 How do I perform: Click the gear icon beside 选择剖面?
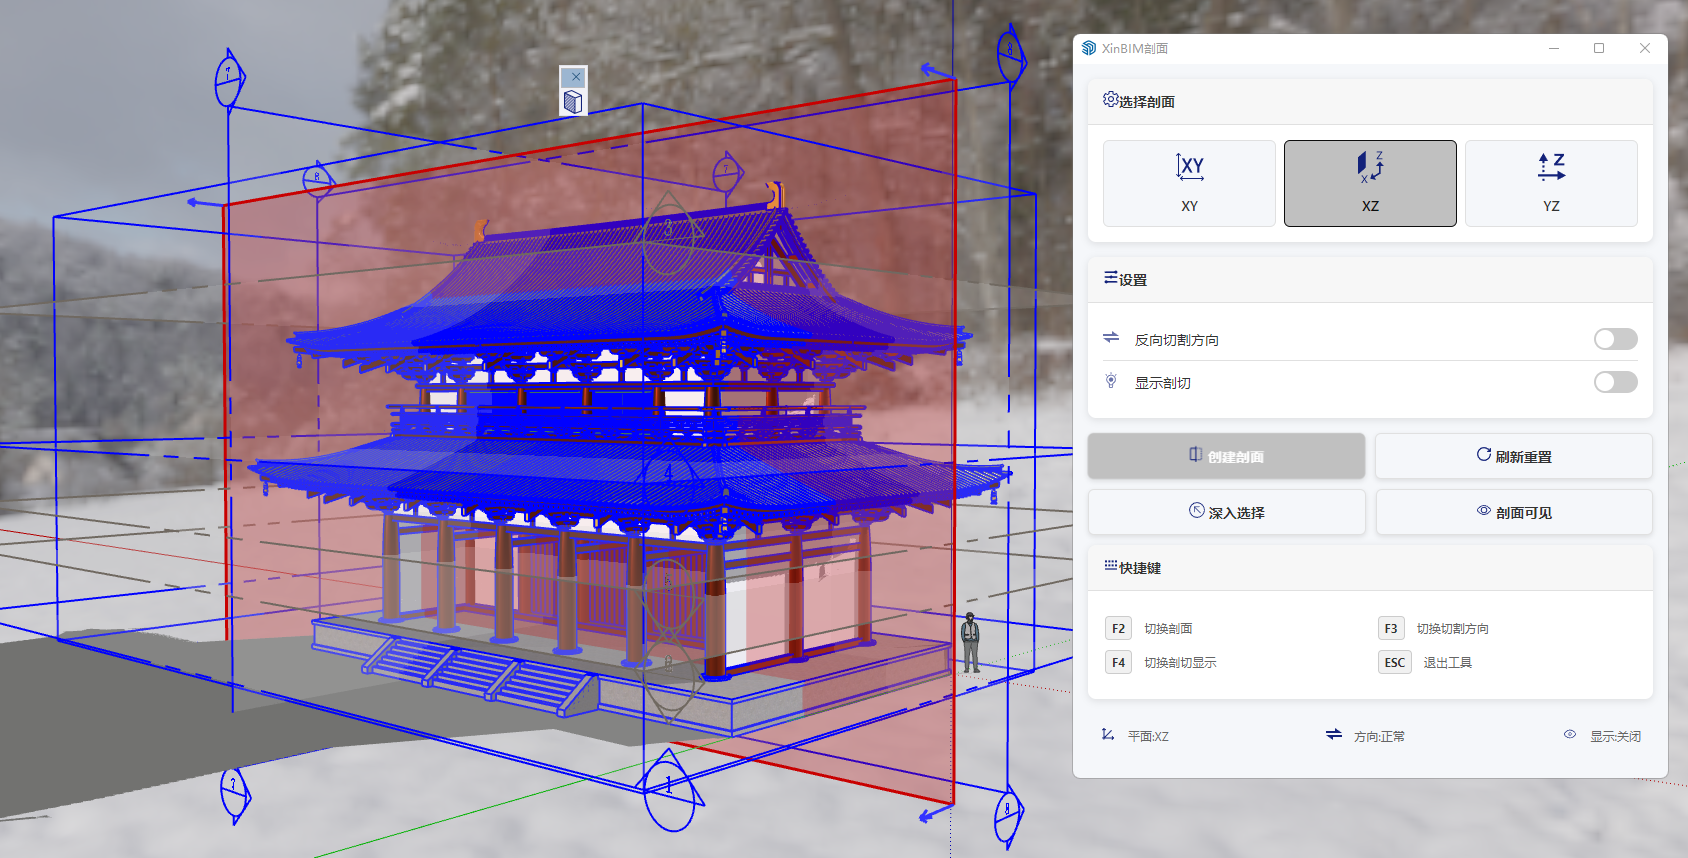(1110, 100)
